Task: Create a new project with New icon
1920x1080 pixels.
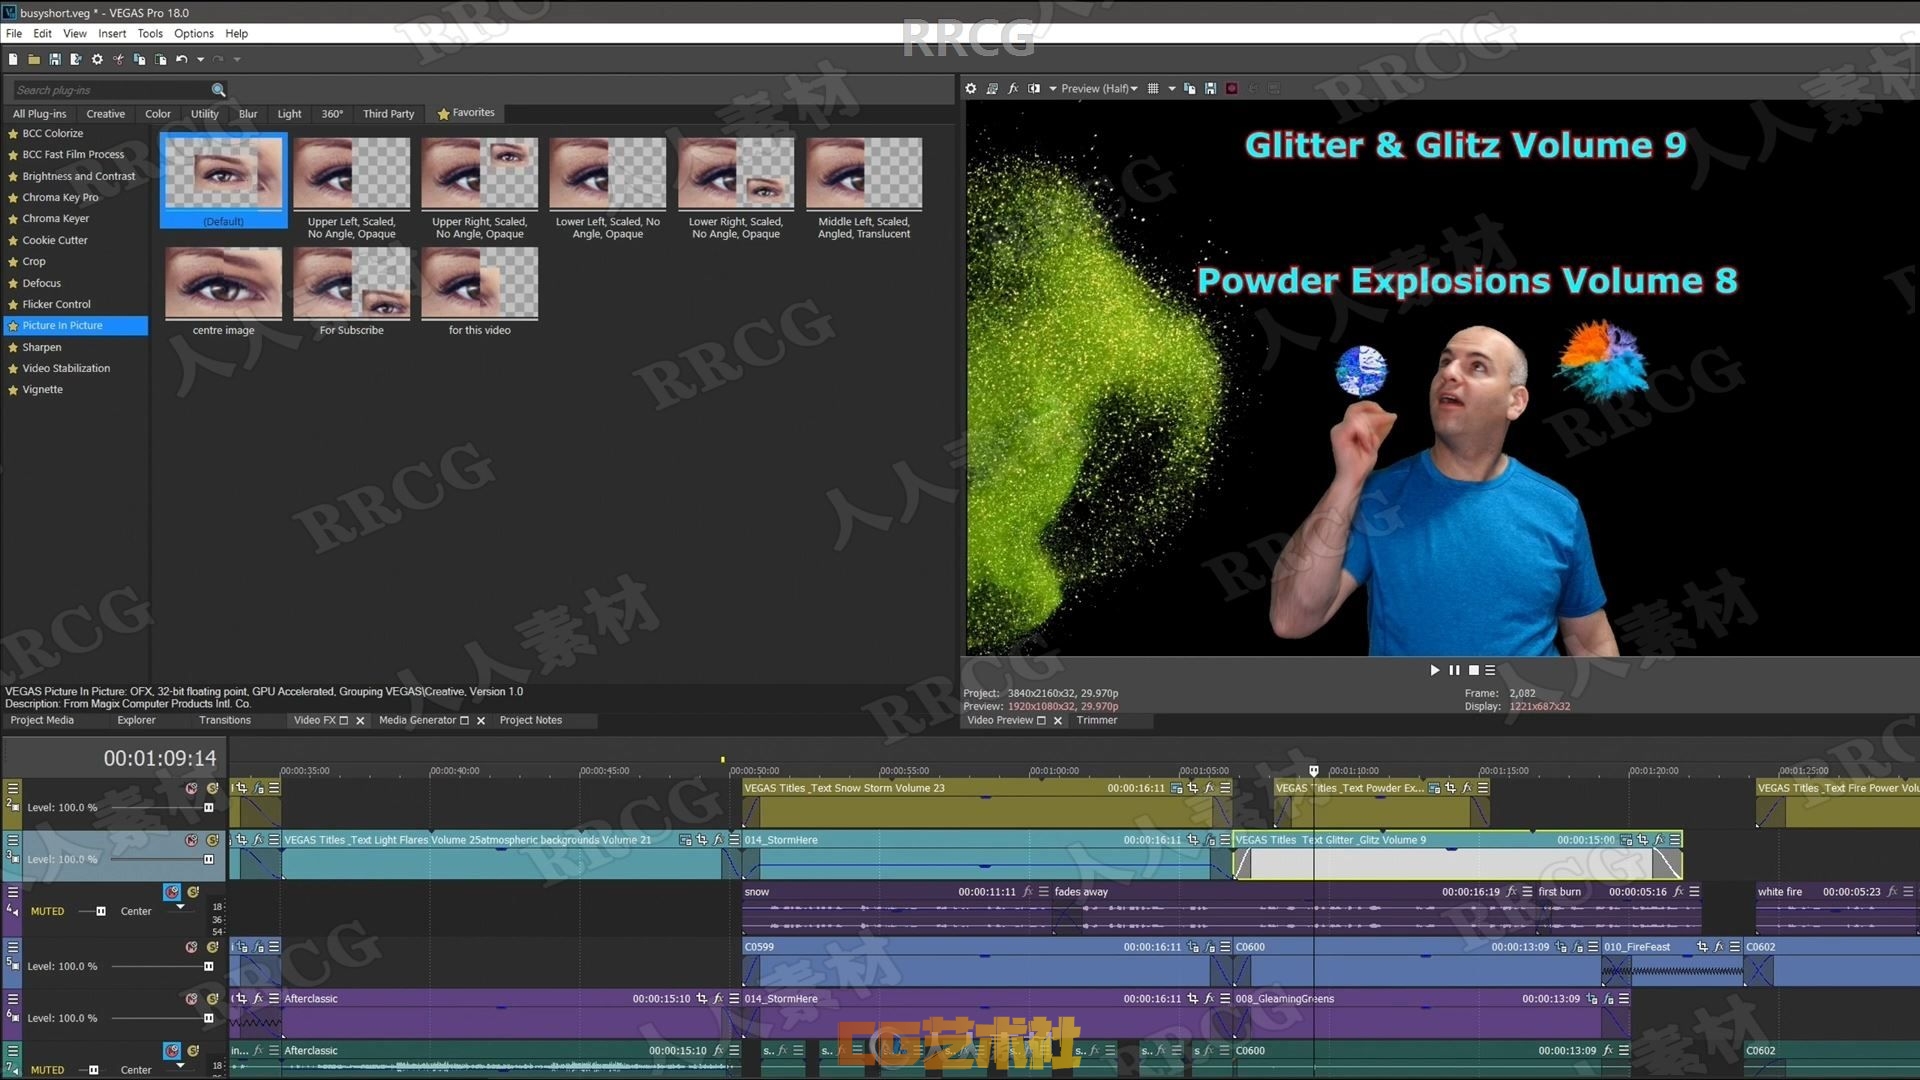Action: point(13,59)
